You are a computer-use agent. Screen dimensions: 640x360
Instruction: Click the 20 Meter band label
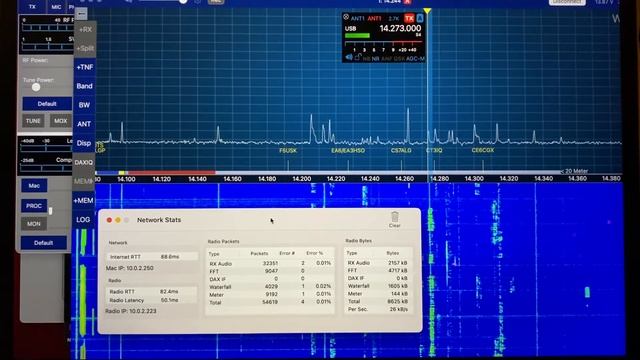576,171
